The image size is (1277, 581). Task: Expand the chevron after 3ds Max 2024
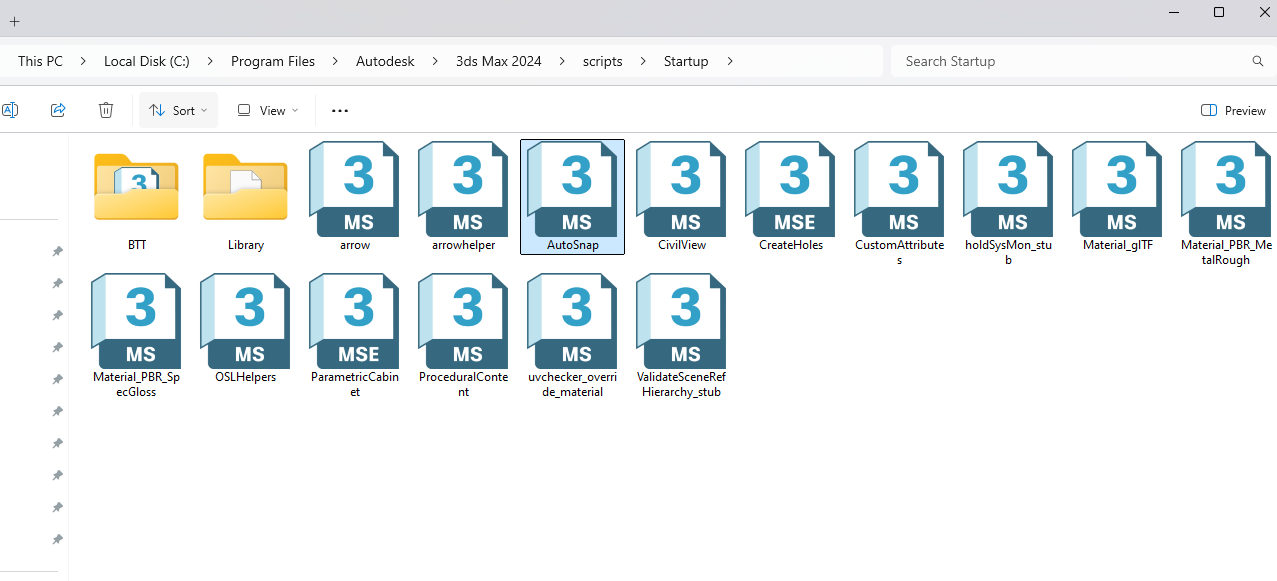tap(562, 61)
